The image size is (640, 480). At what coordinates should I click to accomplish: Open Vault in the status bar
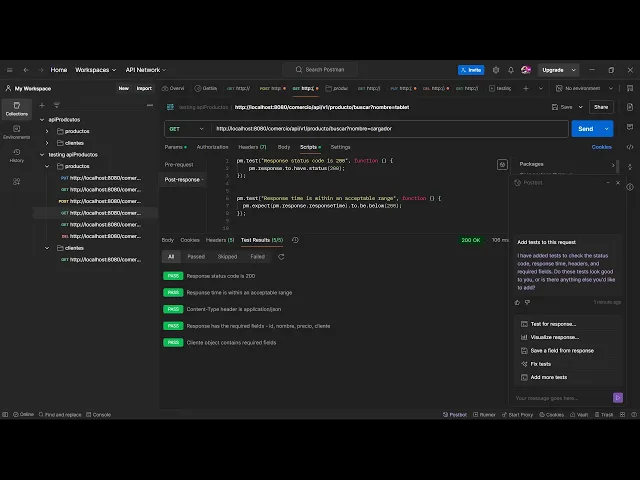pos(579,414)
